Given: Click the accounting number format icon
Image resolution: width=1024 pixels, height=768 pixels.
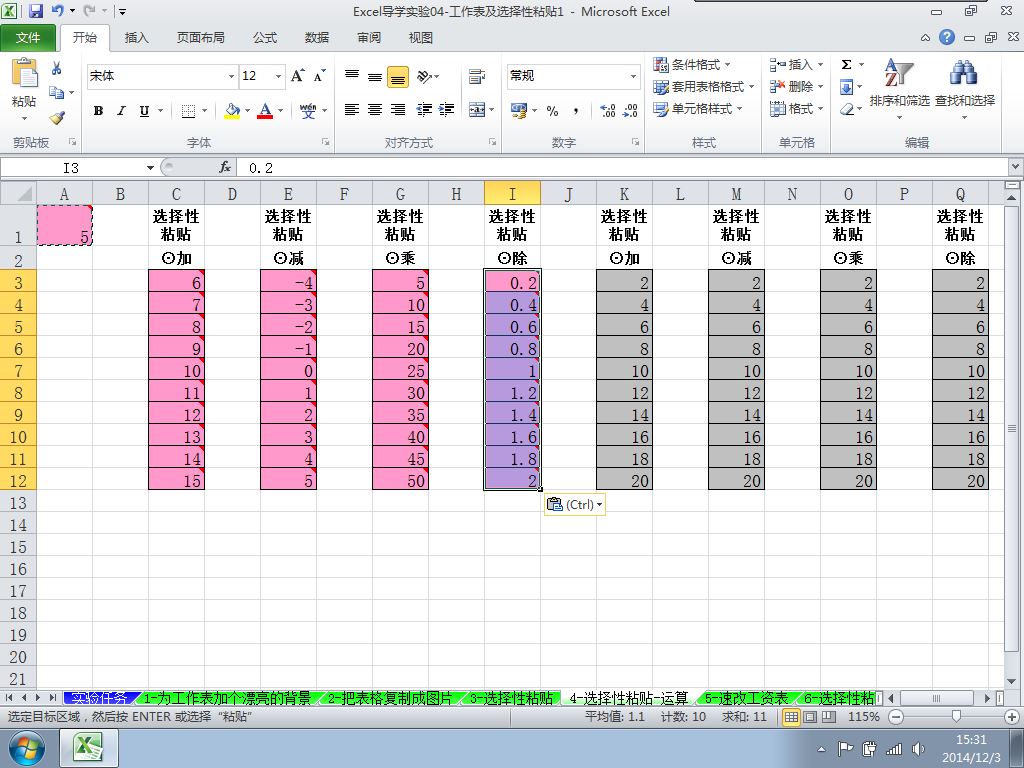Looking at the screenshot, I should [519, 111].
